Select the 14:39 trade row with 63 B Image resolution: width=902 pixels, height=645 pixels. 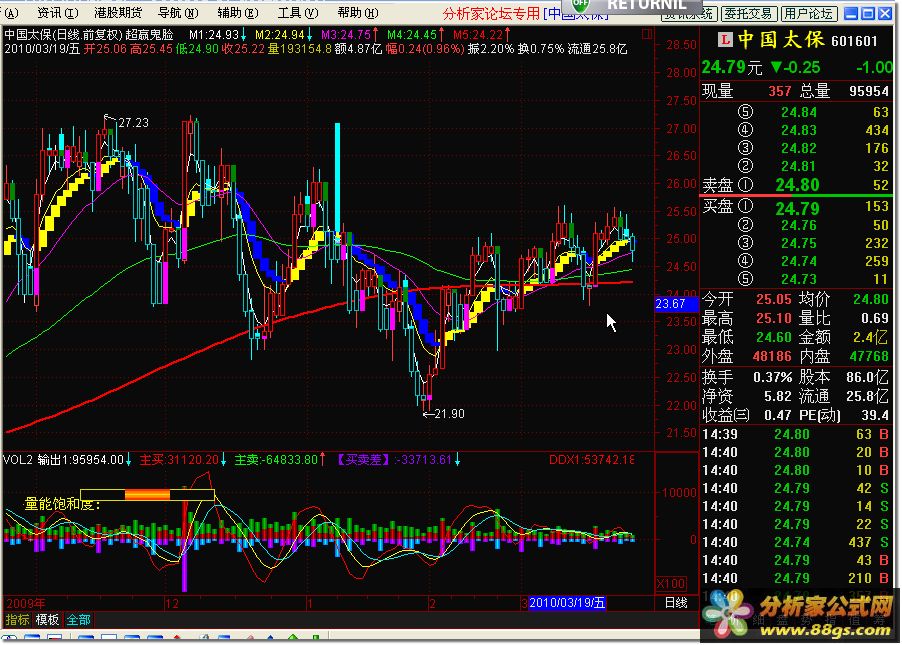coord(795,434)
